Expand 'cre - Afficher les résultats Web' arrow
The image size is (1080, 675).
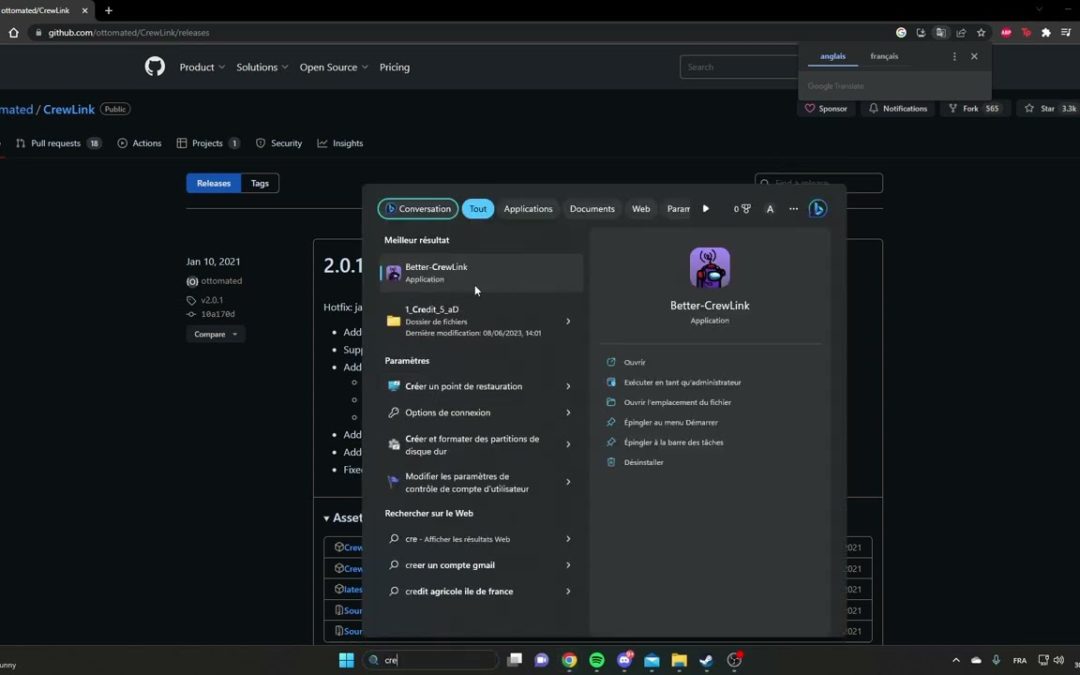[x=568, y=539]
